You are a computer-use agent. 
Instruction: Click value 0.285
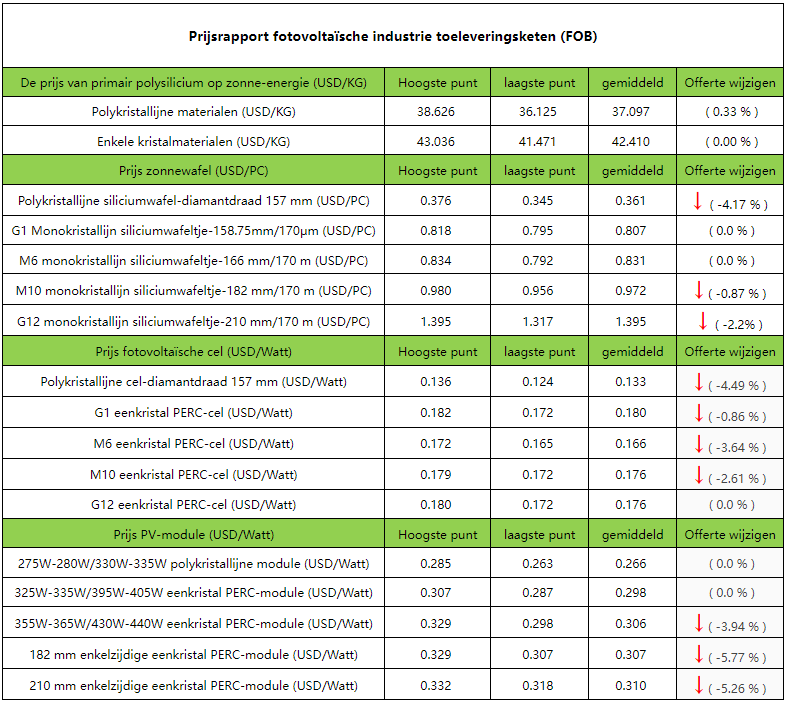click(436, 564)
